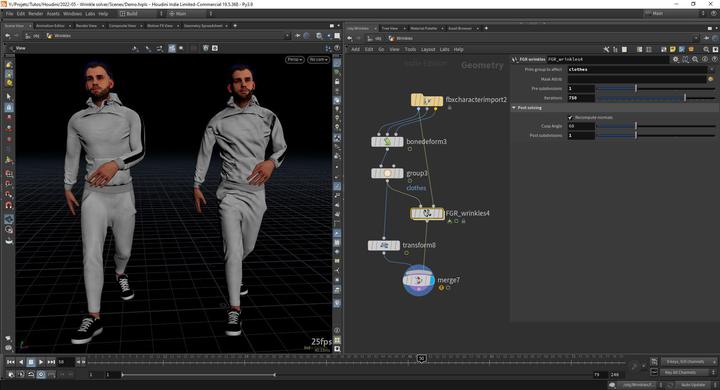This screenshot has height=390, width=720.
Task: Click the render region camera icon in viewport toolbar
Action: click(x=214, y=48)
